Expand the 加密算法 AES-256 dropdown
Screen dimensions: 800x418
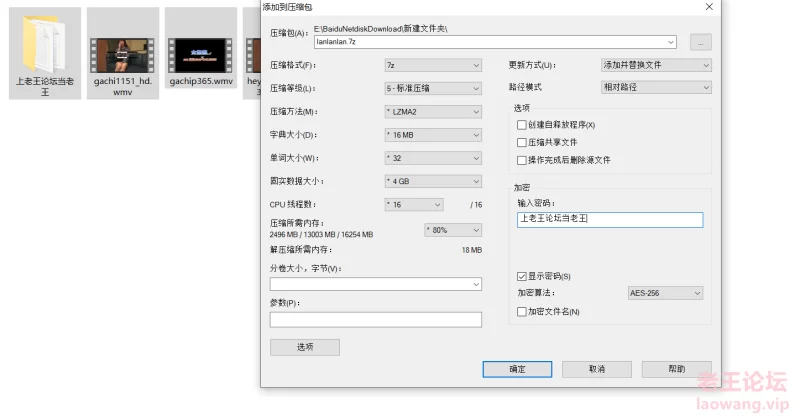coord(668,294)
